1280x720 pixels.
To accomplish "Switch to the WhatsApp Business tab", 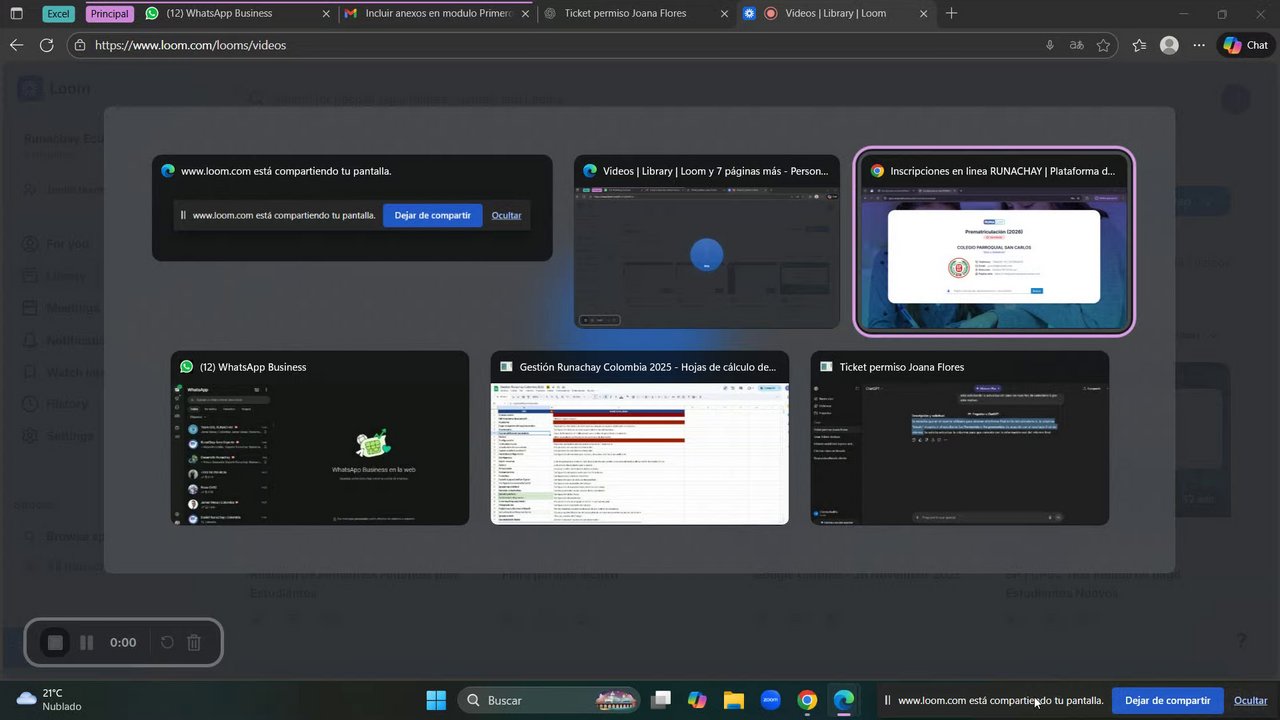I will (237, 14).
